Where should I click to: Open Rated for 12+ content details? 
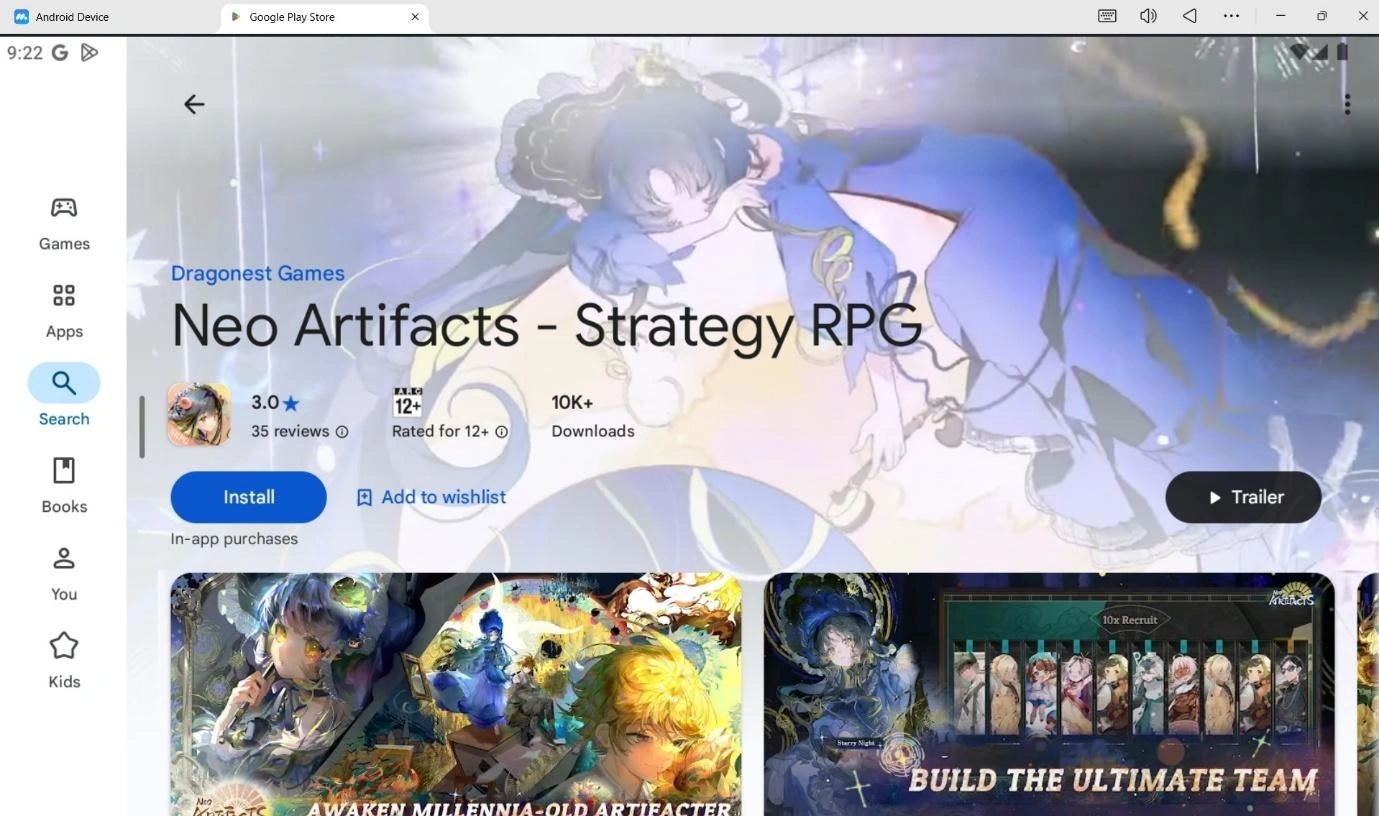coord(501,431)
